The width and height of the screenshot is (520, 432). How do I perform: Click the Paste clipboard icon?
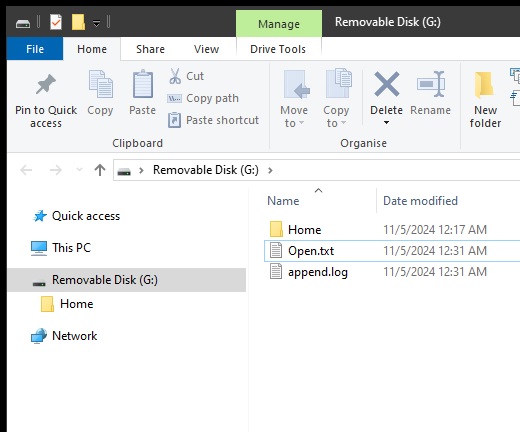(143, 84)
